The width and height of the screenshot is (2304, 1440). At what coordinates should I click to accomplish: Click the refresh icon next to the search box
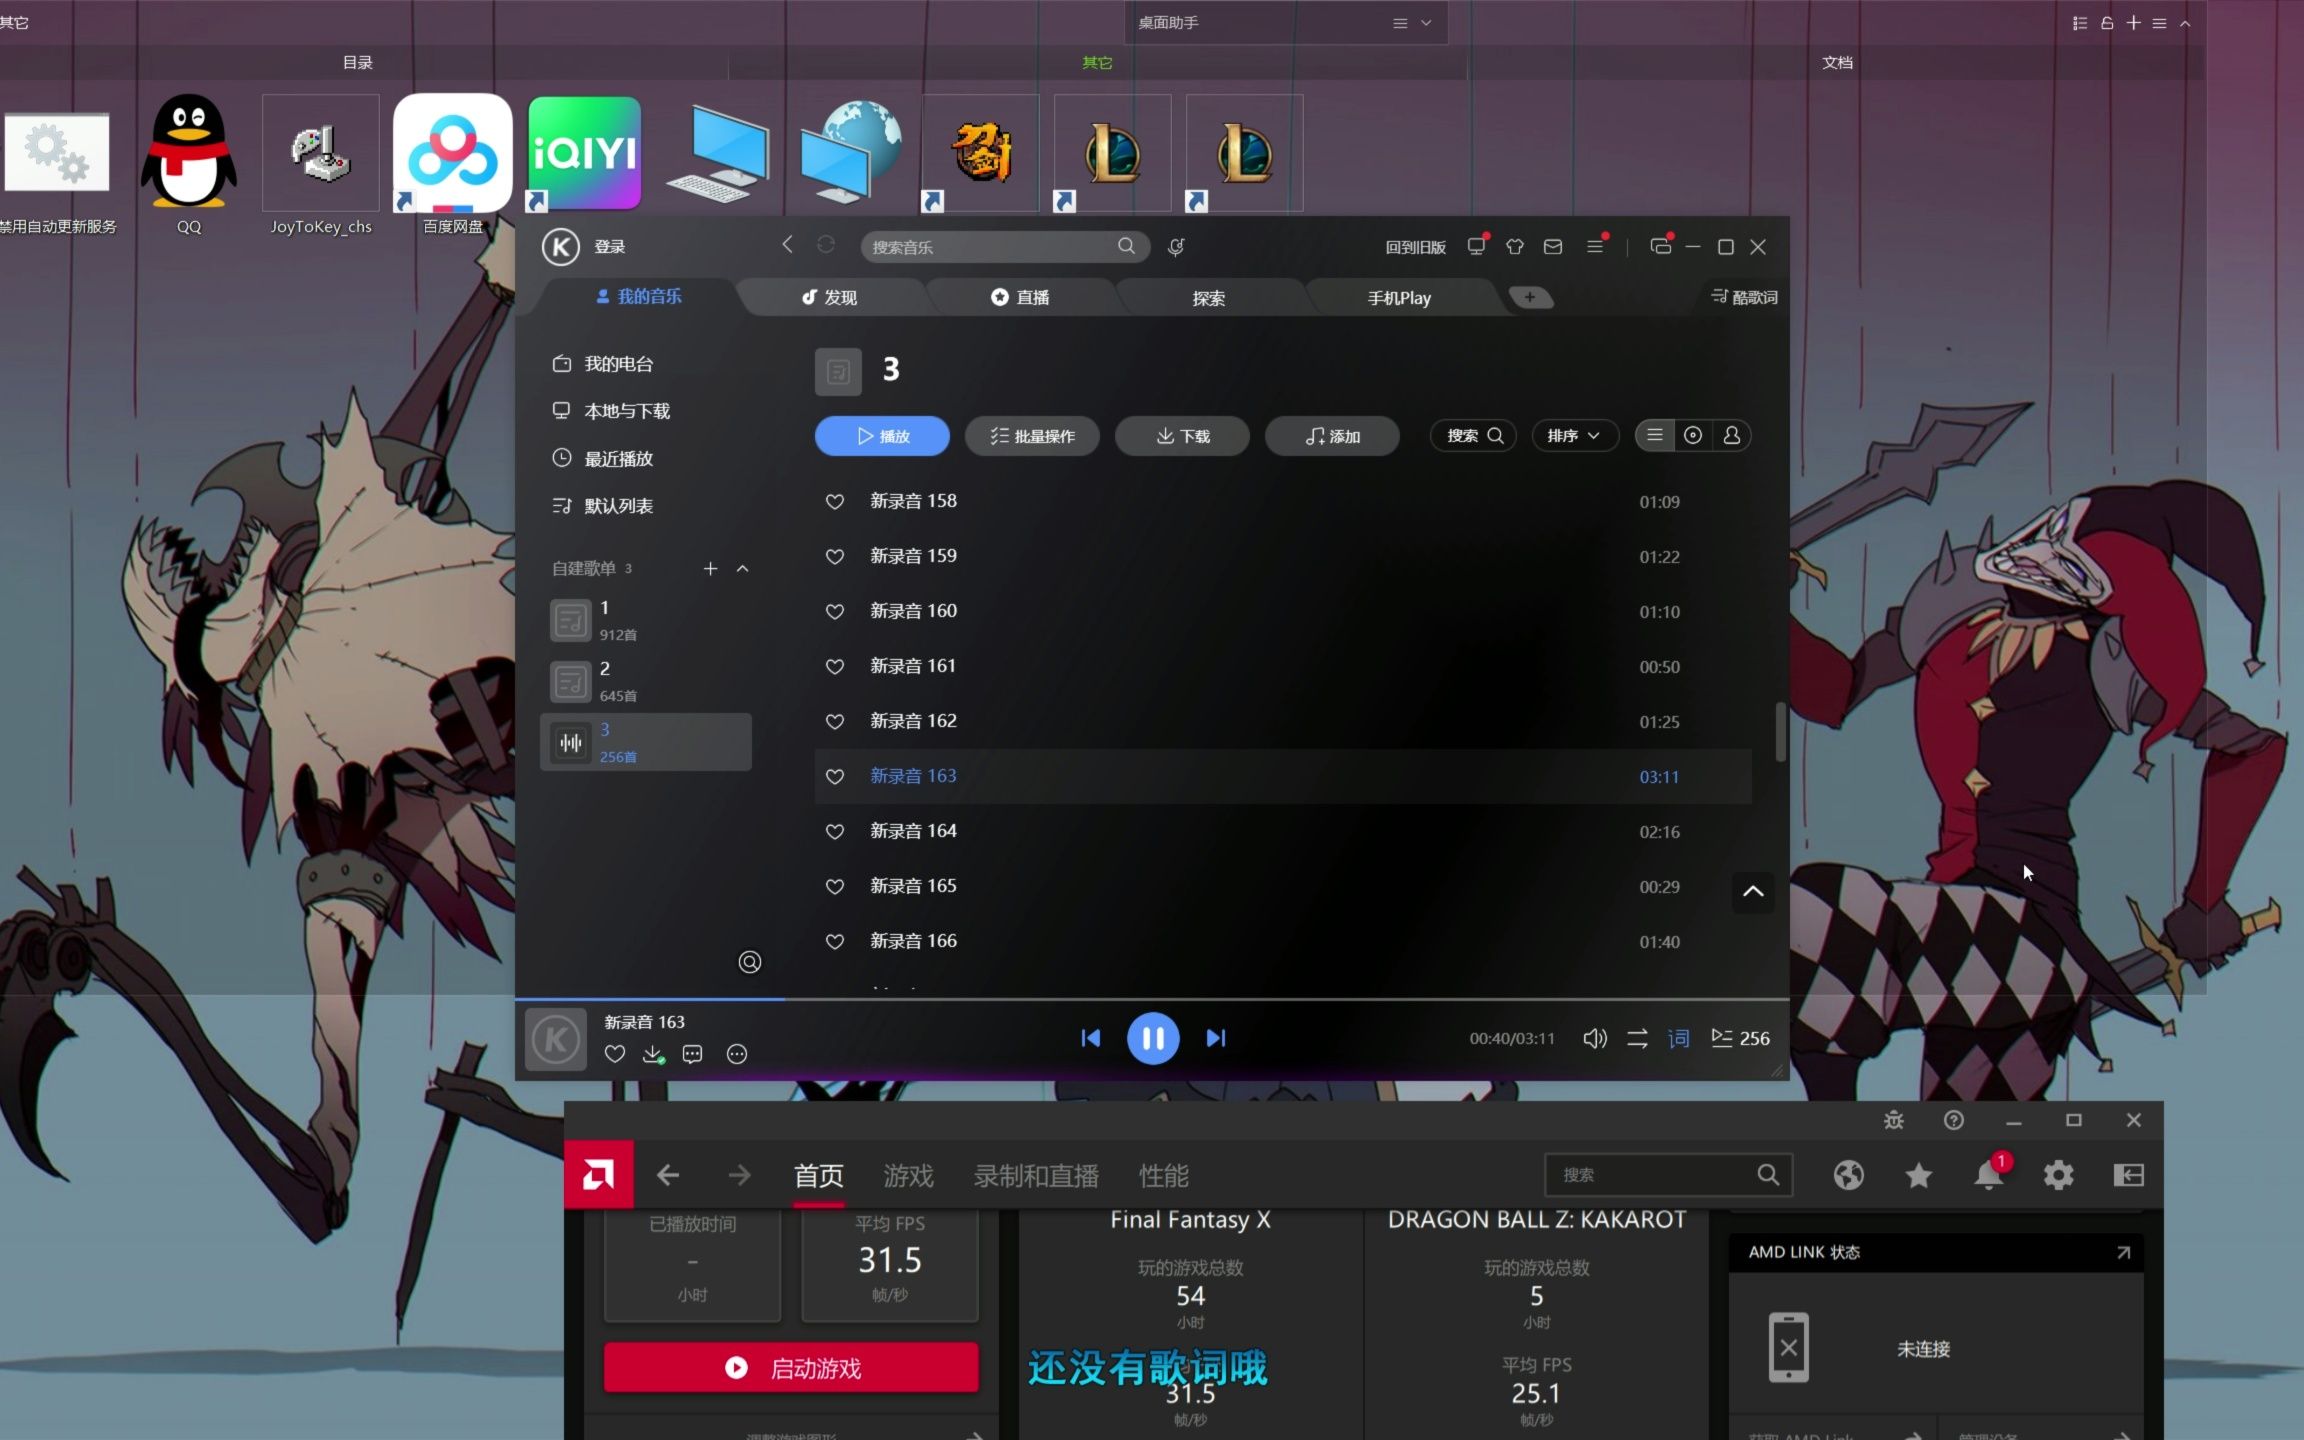click(825, 245)
